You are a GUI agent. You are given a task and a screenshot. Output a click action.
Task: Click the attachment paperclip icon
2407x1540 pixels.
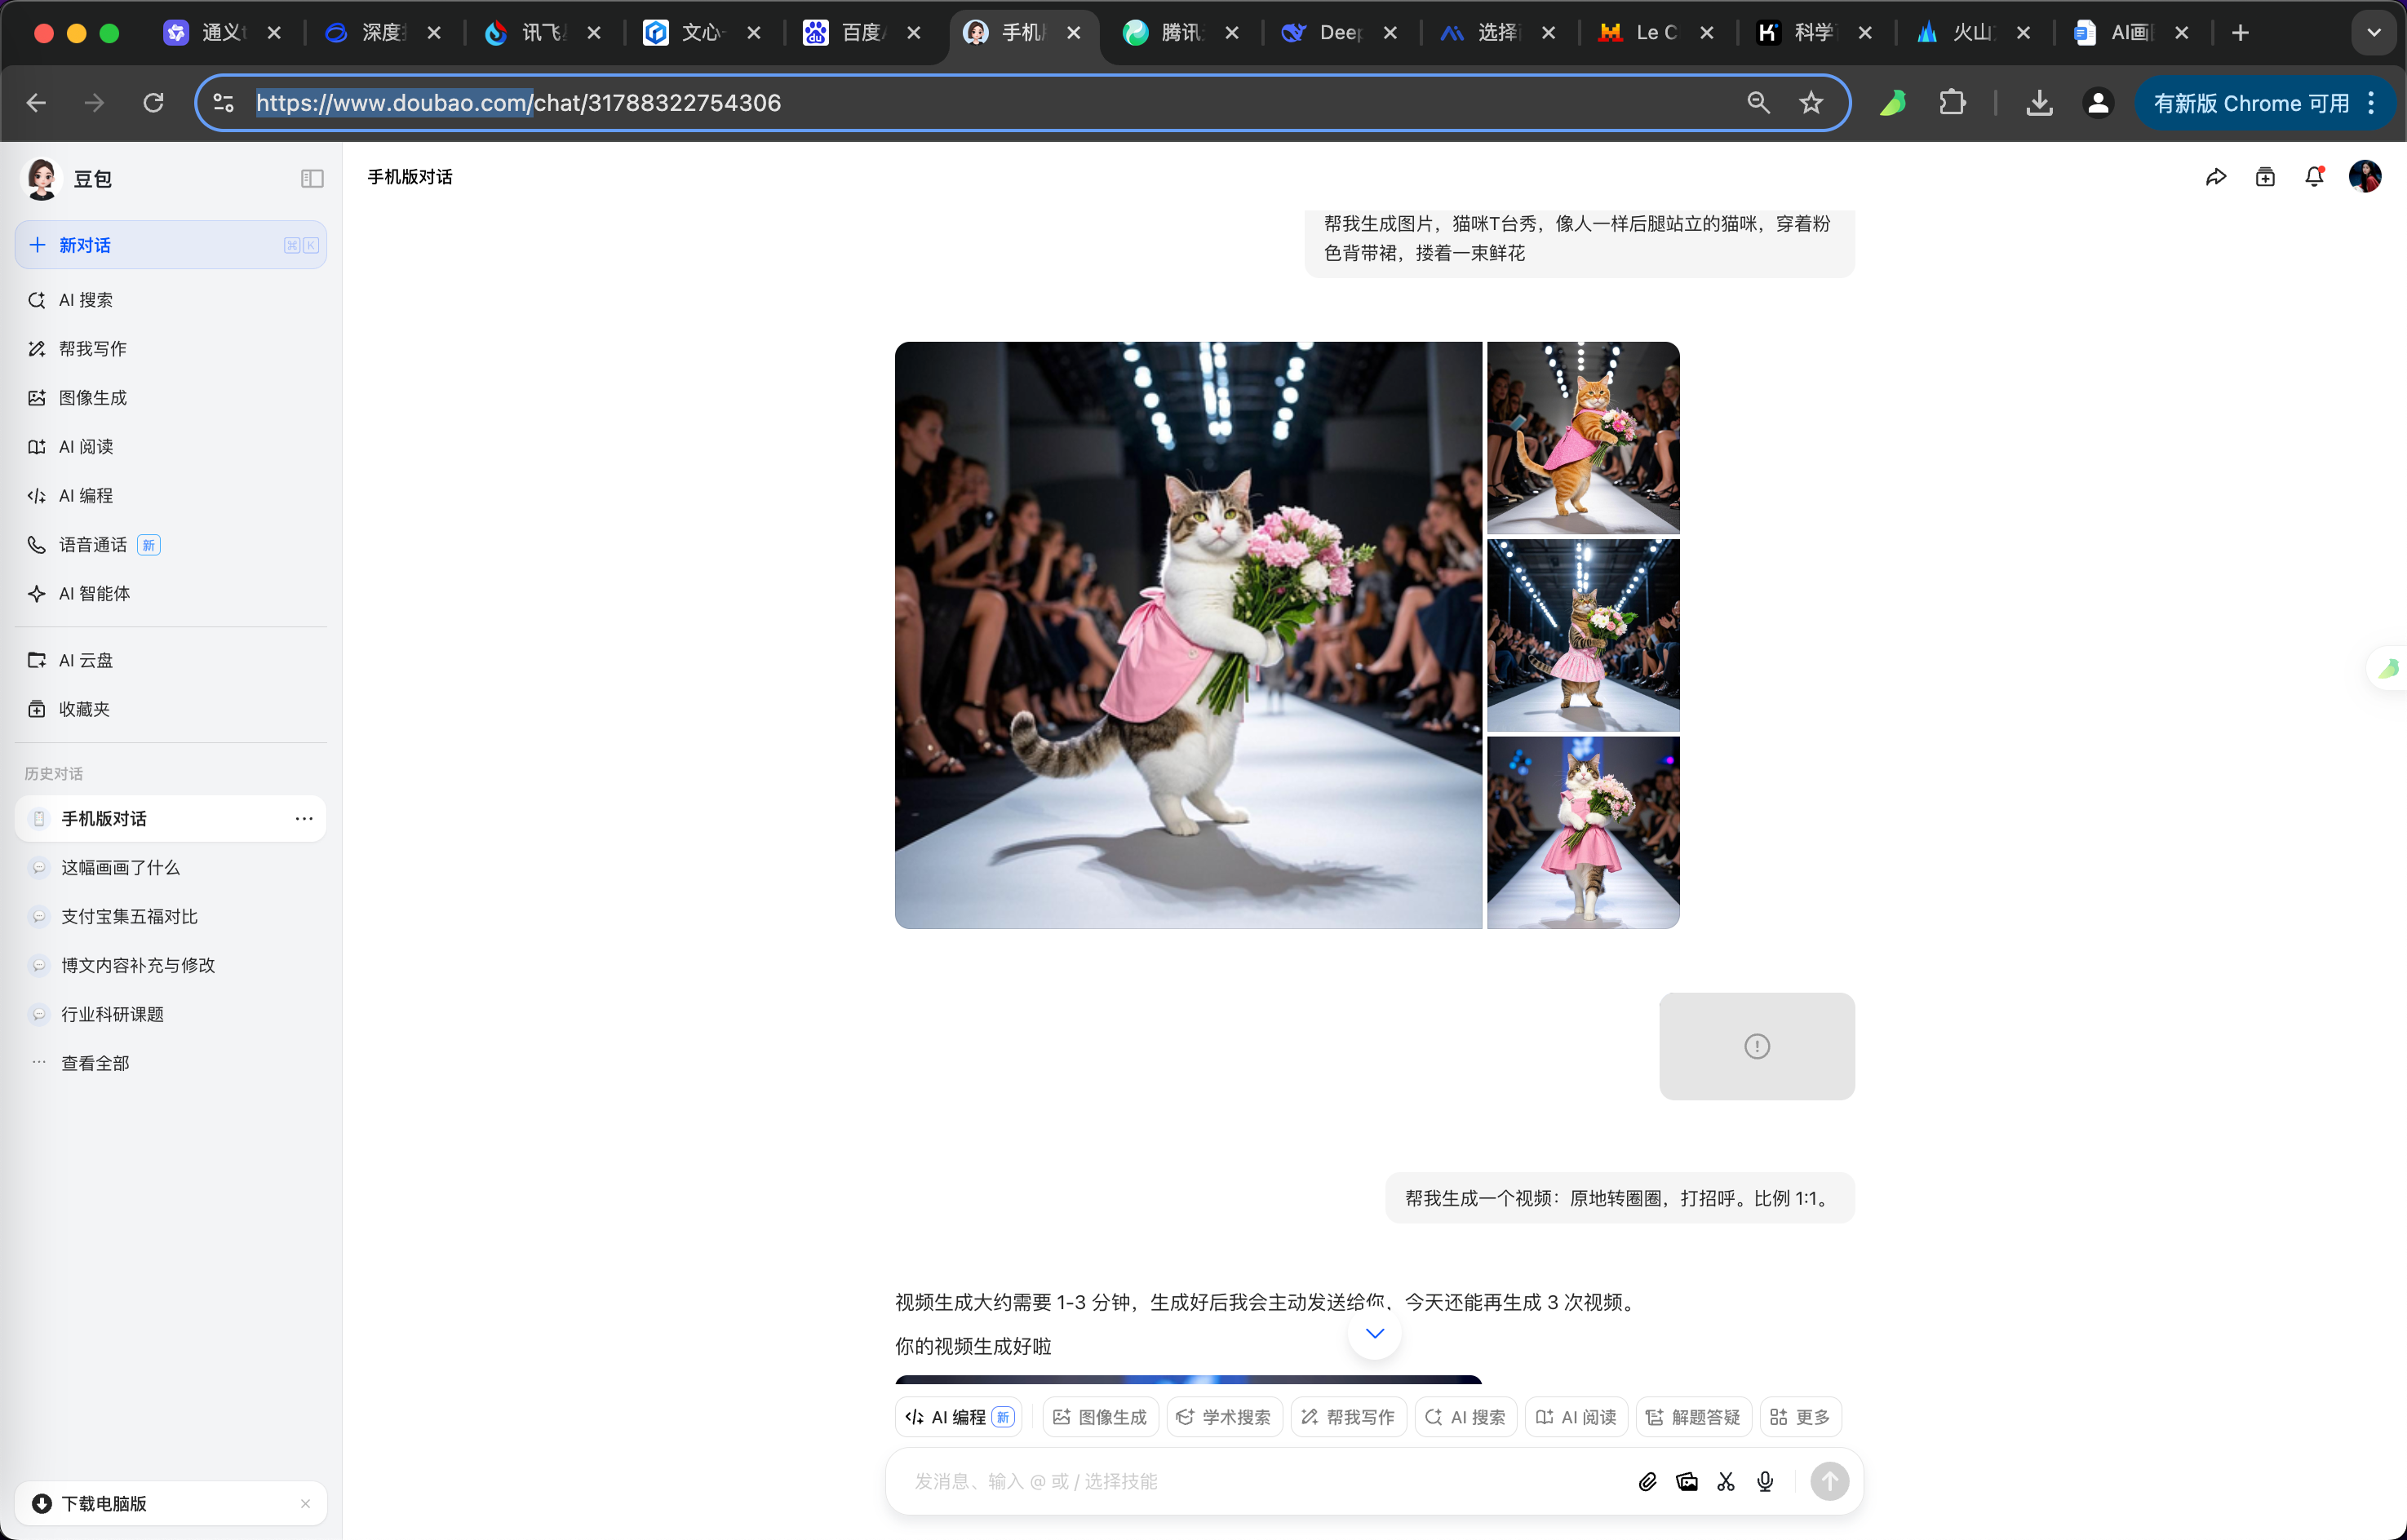tap(1647, 1481)
